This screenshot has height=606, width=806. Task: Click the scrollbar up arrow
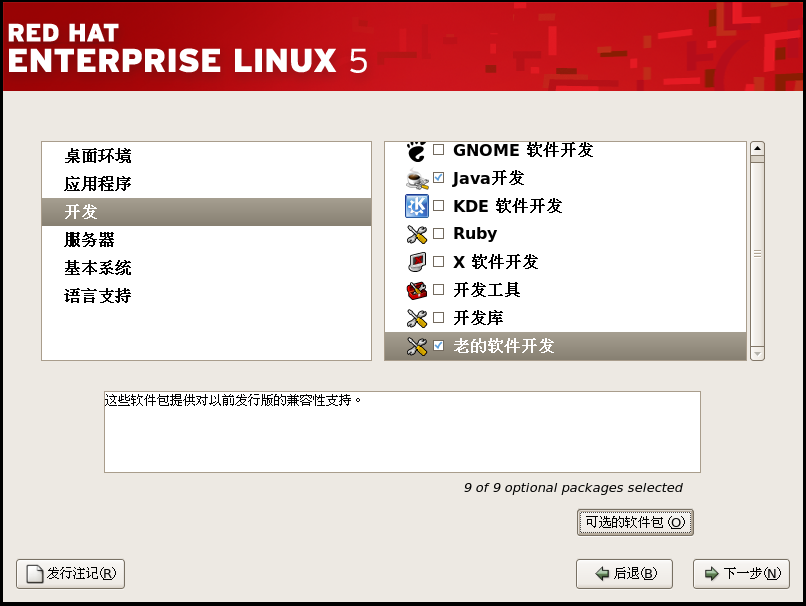(757, 149)
